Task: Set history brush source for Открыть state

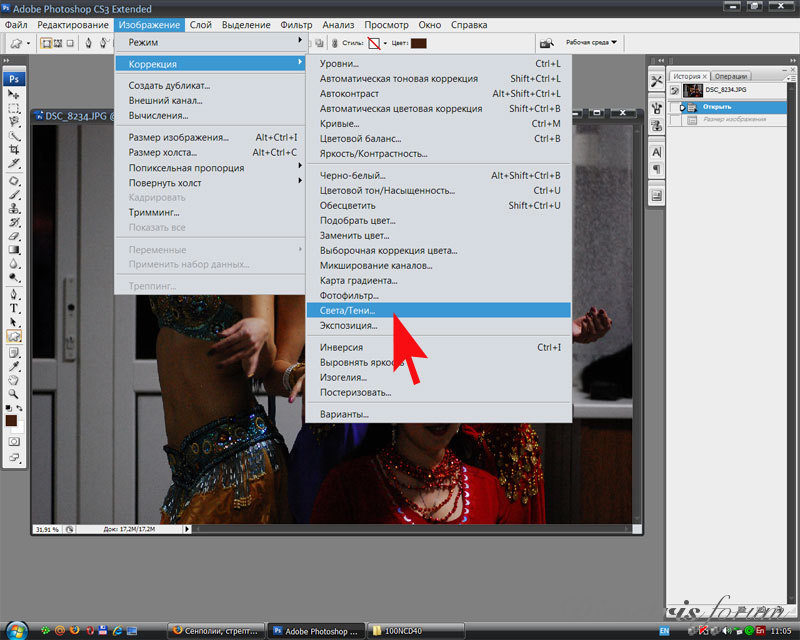Action: [x=676, y=106]
